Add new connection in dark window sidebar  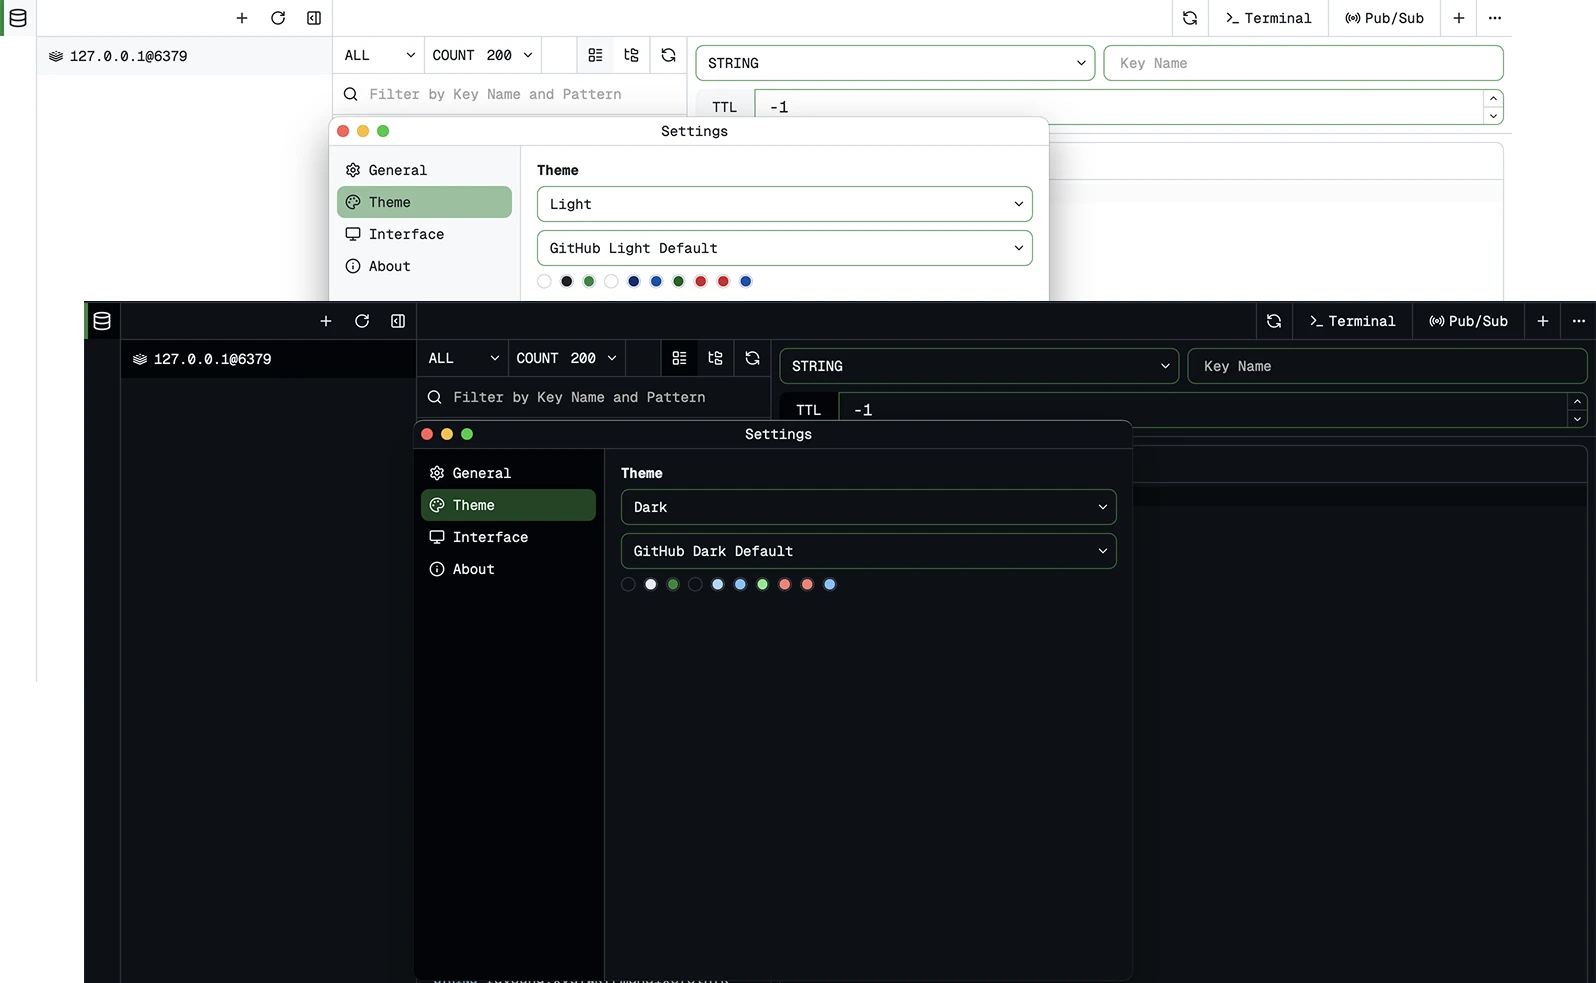[x=326, y=321]
